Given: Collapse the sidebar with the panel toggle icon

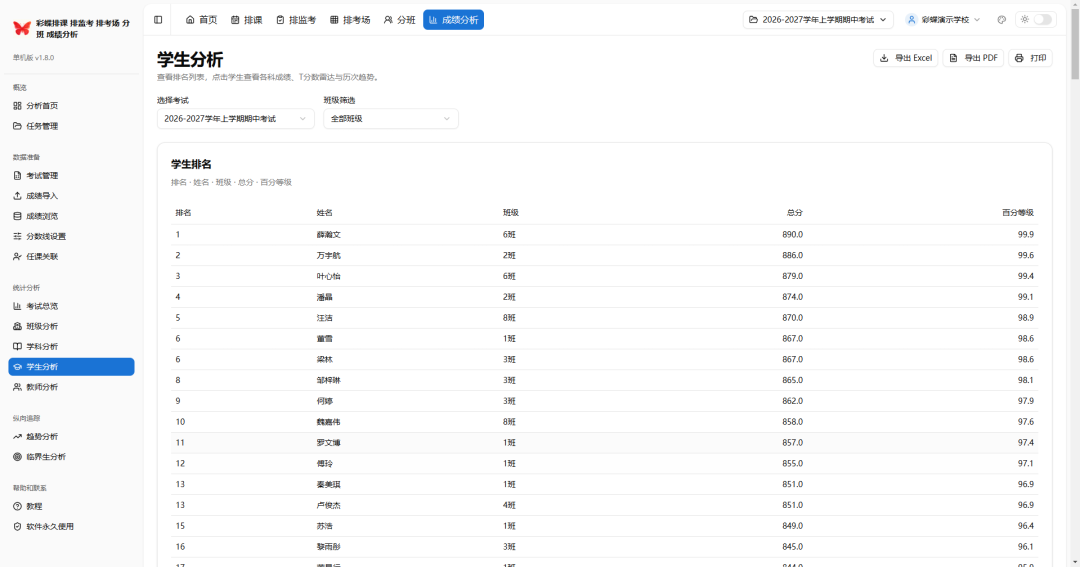Looking at the screenshot, I should [158, 20].
